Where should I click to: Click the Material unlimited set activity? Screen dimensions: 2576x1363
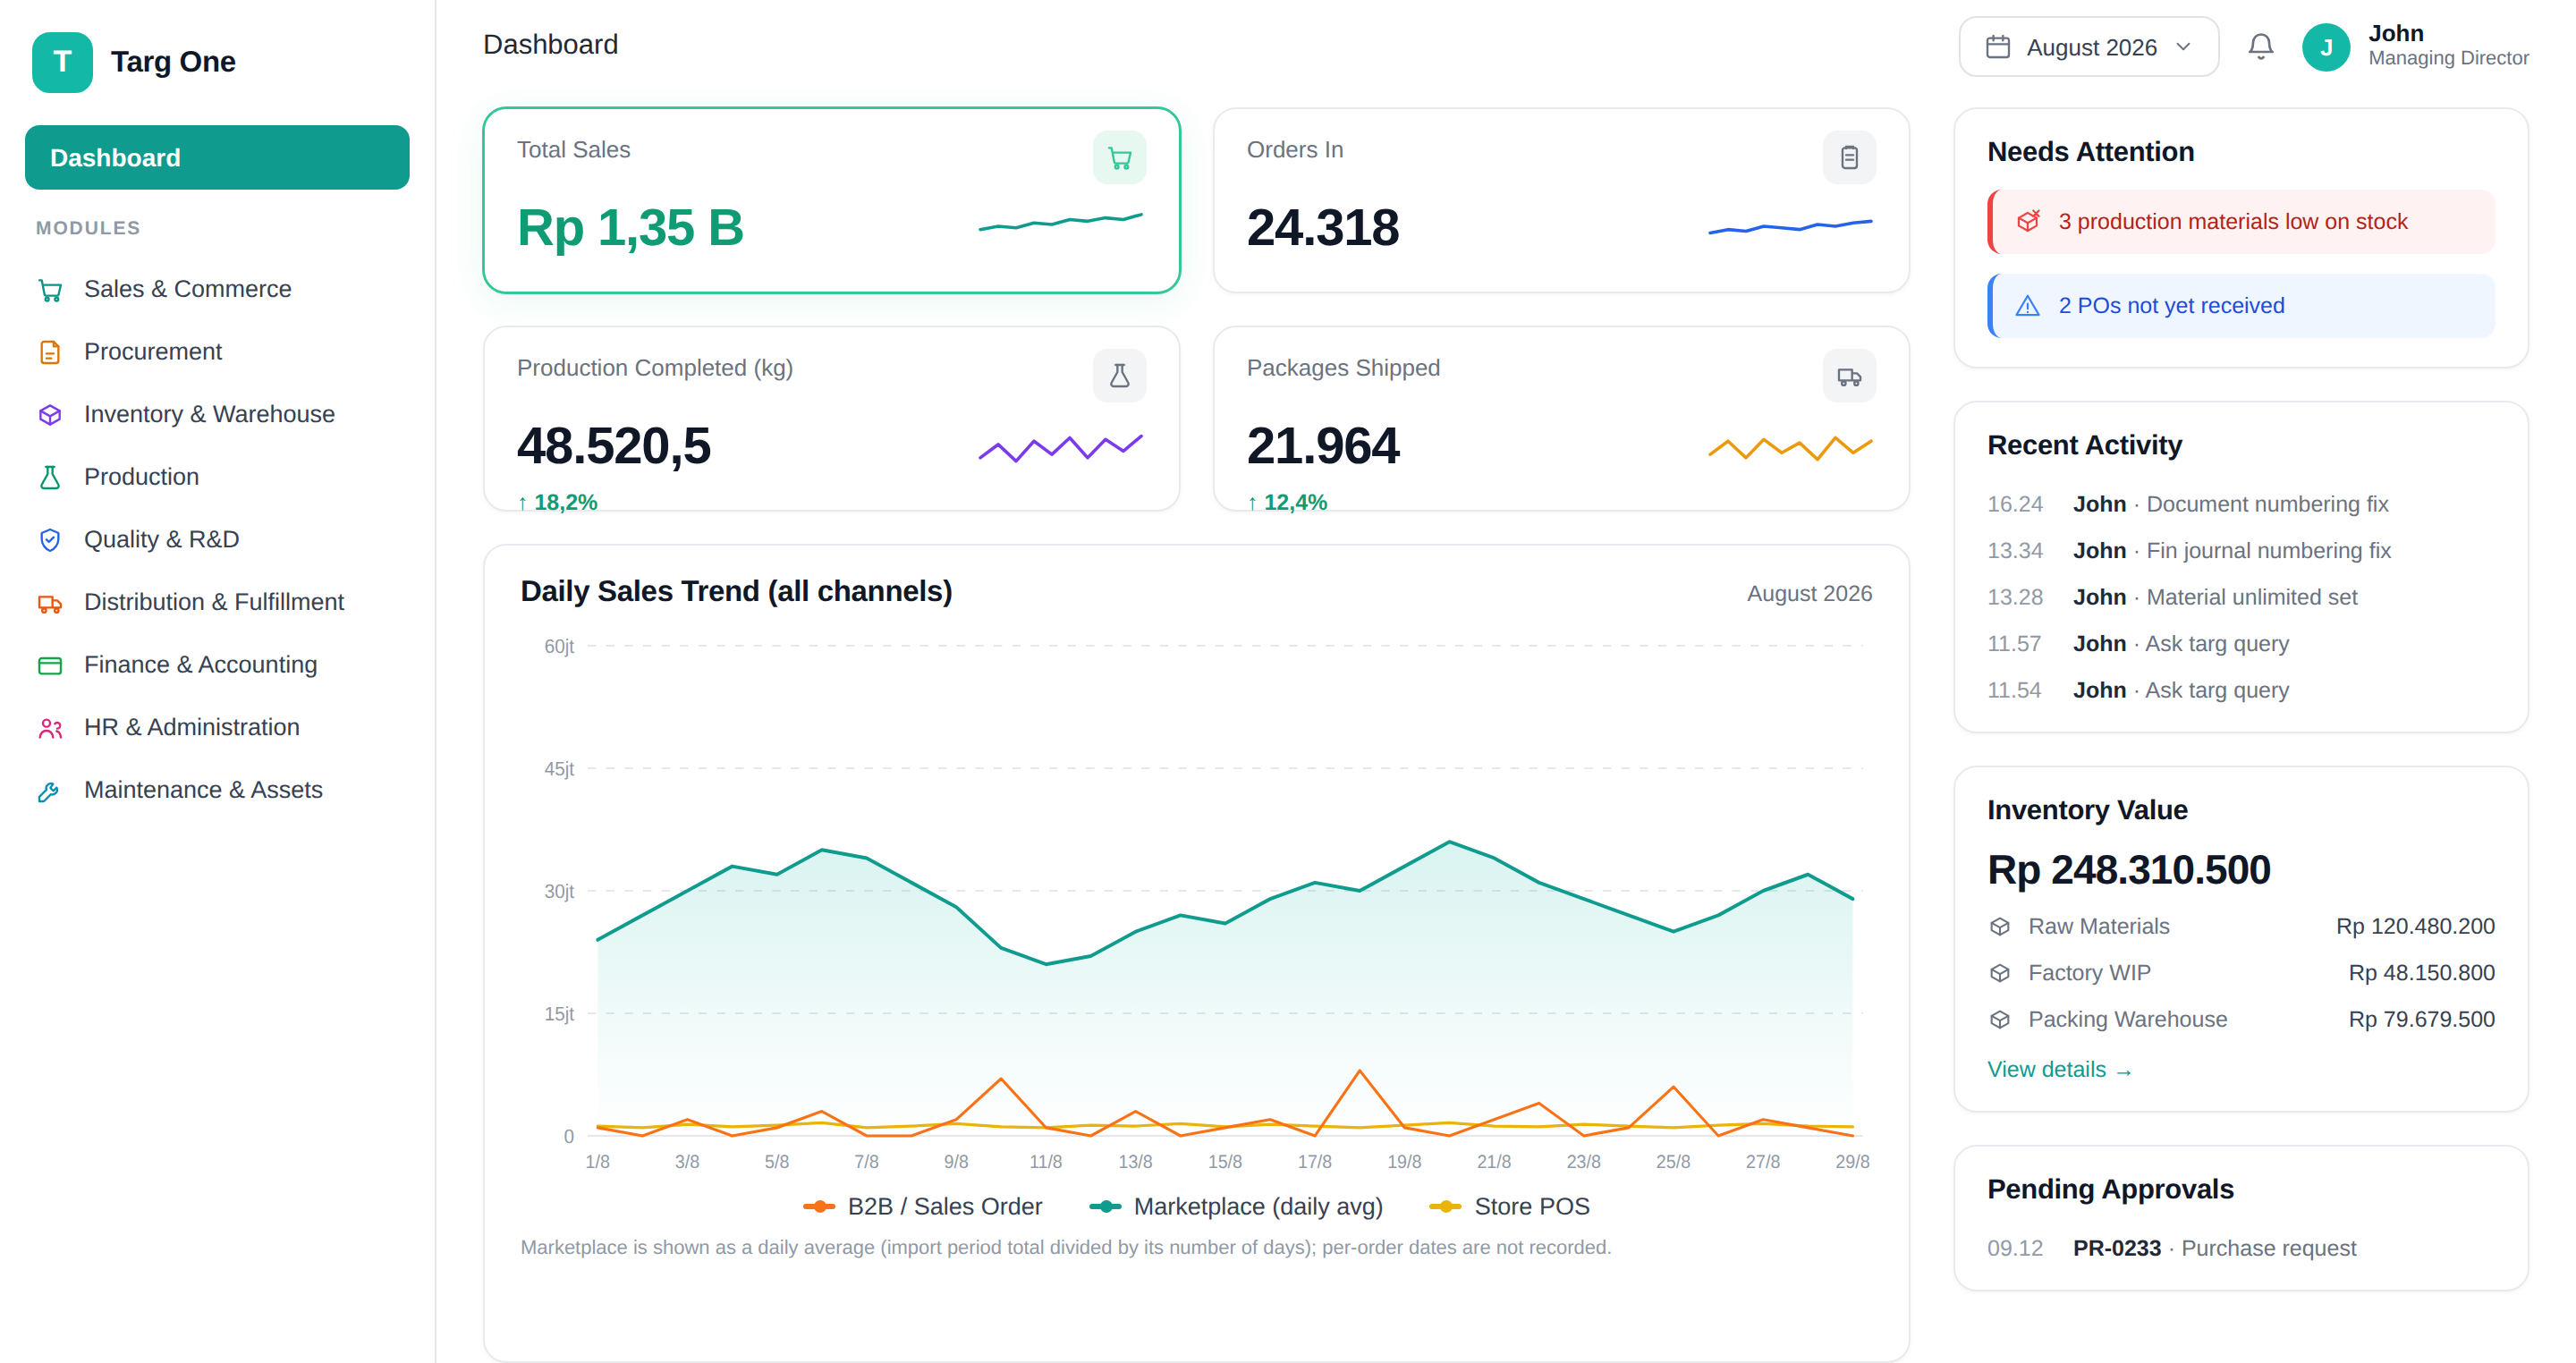tap(2241, 597)
